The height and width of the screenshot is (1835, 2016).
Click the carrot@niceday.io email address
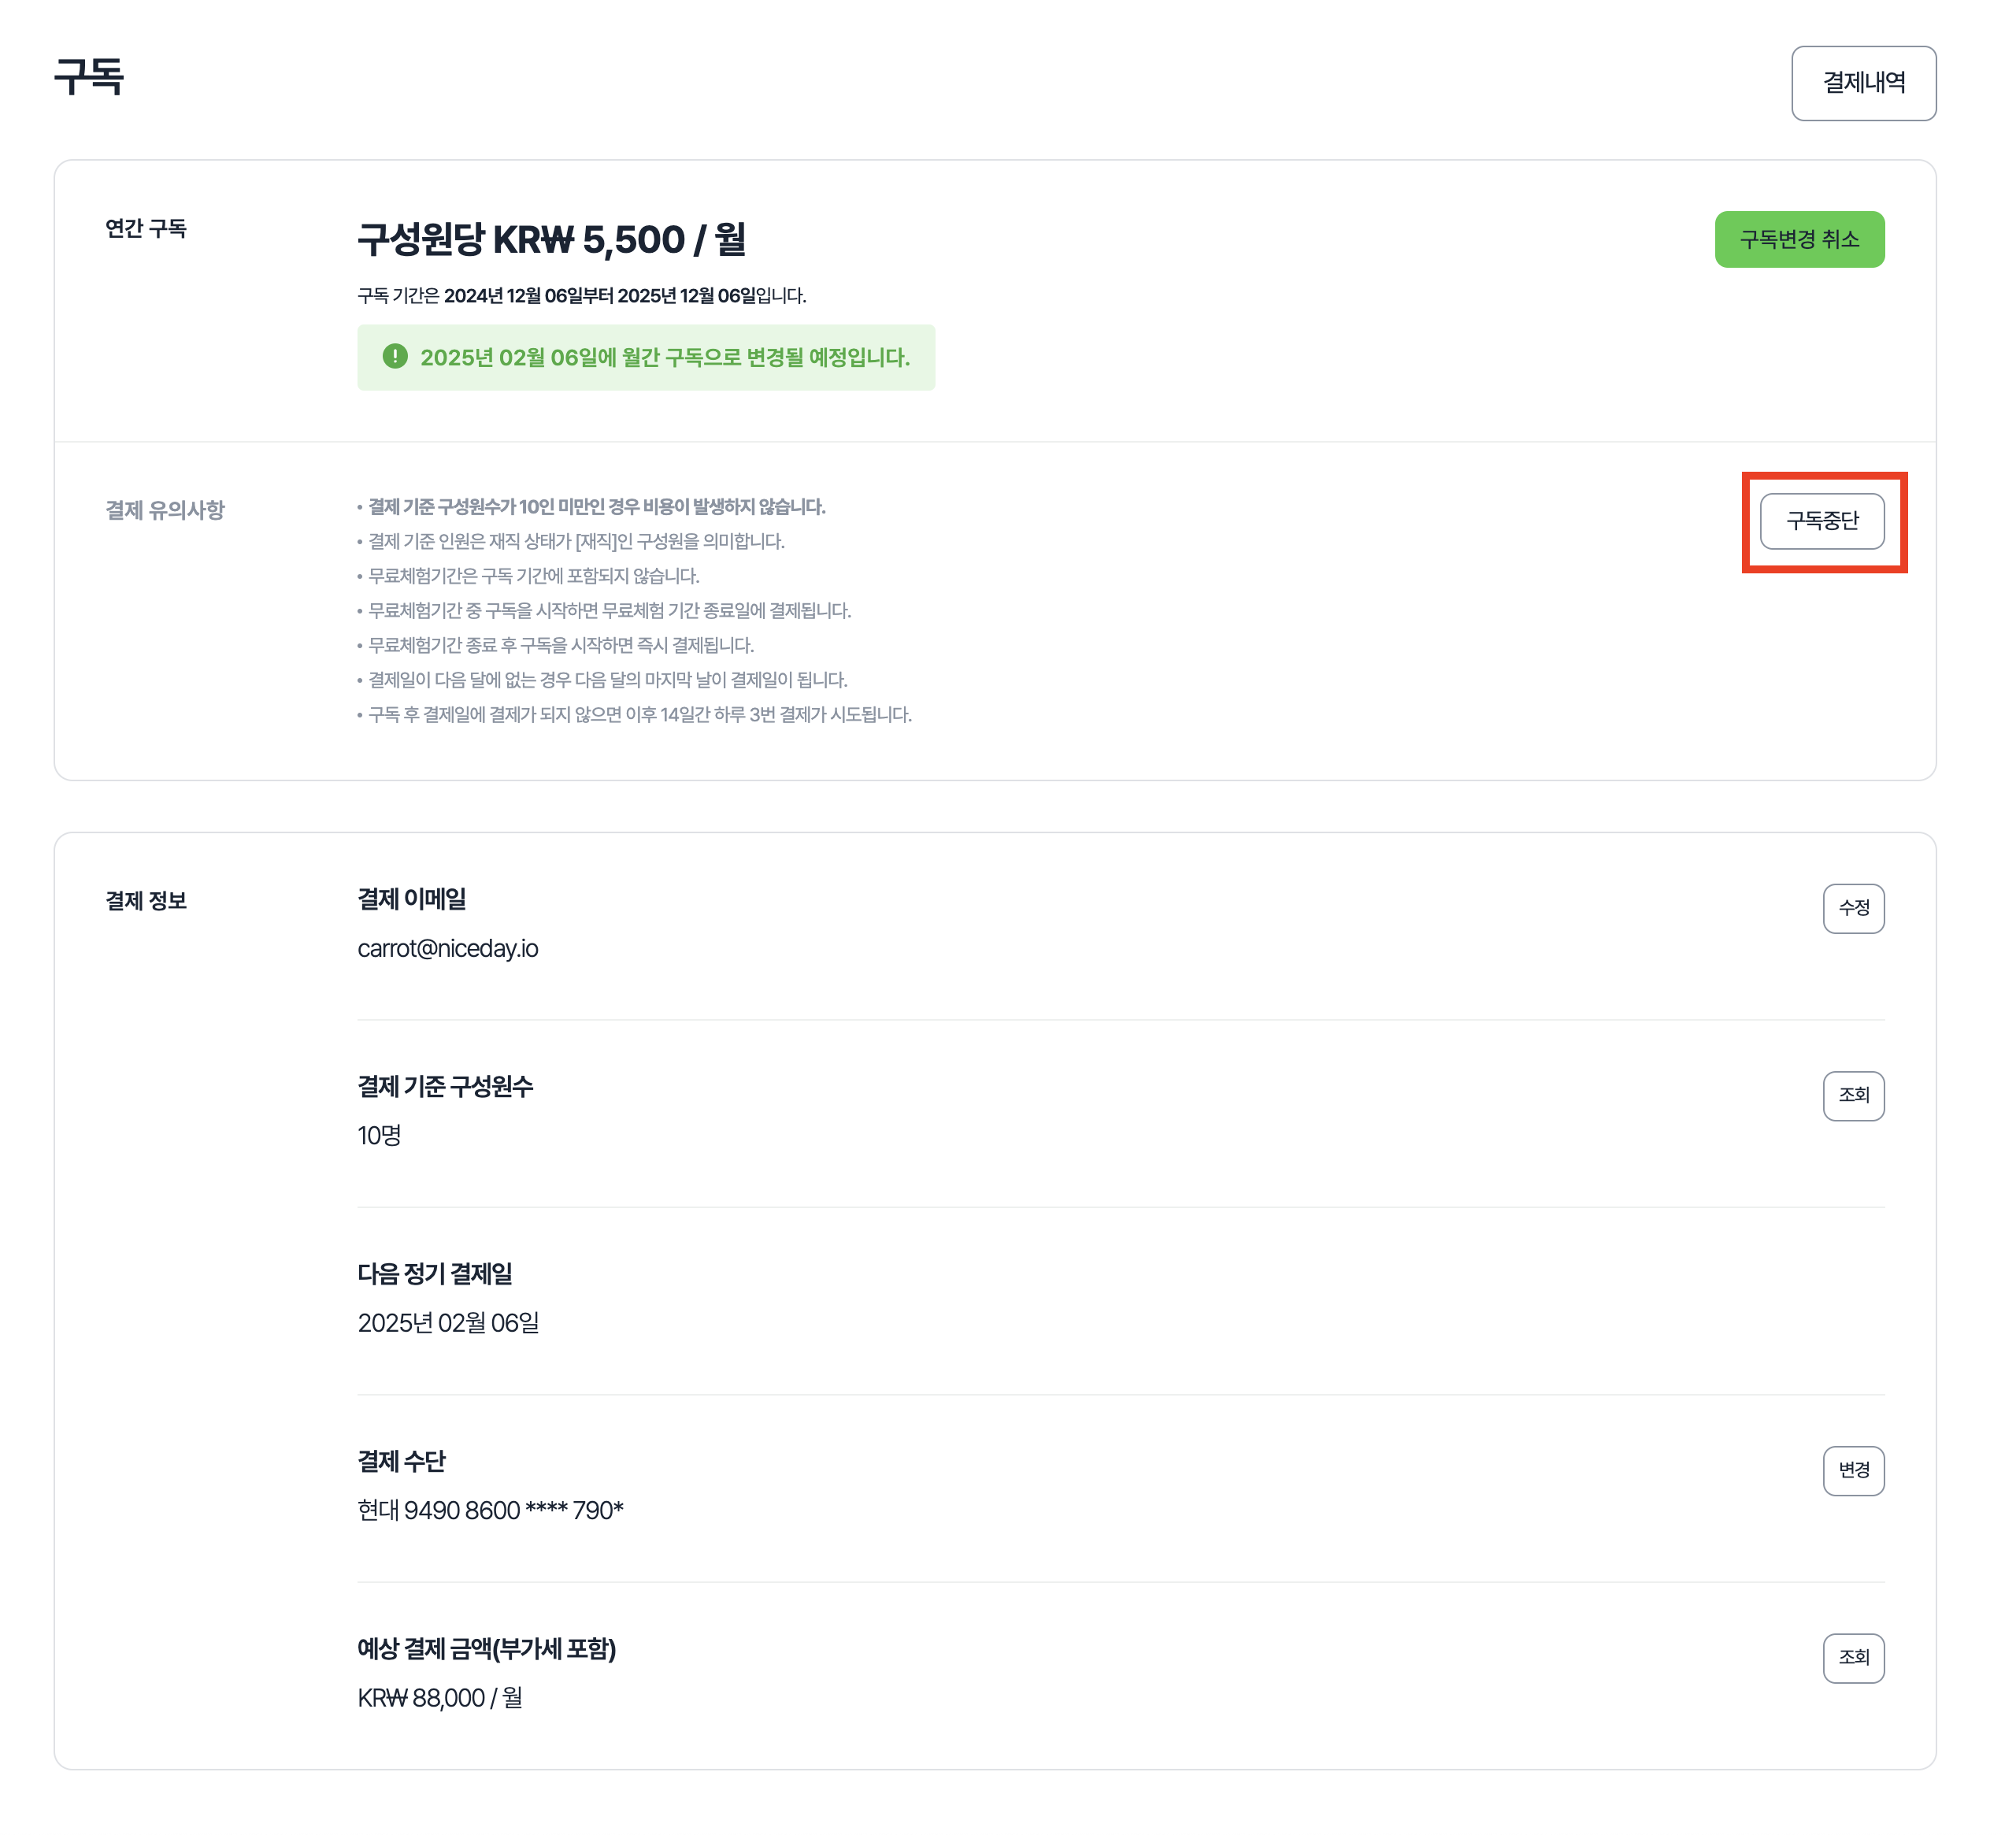tap(448, 948)
